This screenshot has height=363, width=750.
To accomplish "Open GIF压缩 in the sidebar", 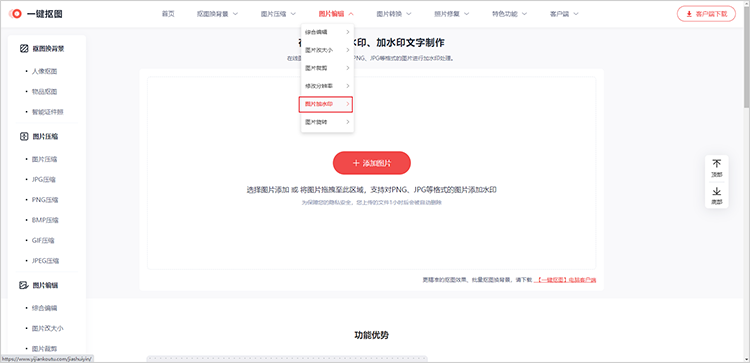I will pyautogui.click(x=43, y=241).
